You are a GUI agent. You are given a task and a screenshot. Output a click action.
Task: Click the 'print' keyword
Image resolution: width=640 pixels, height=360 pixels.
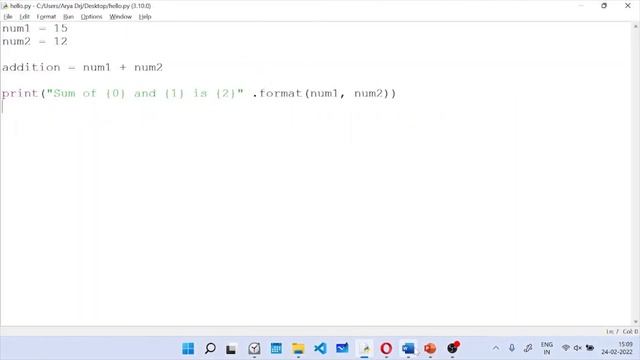tap(20, 94)
